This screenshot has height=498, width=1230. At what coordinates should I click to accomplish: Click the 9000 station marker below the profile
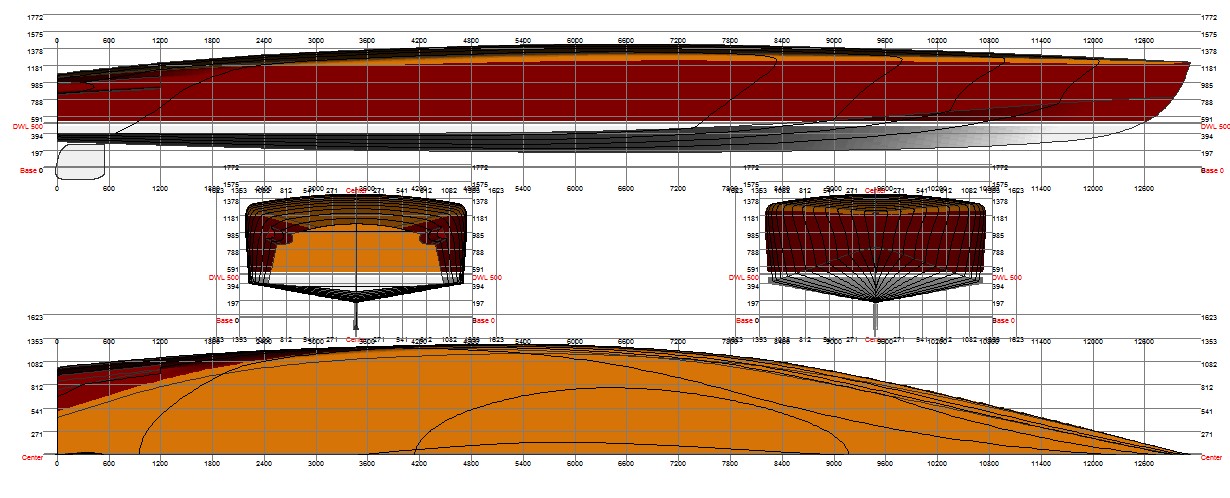833,188
